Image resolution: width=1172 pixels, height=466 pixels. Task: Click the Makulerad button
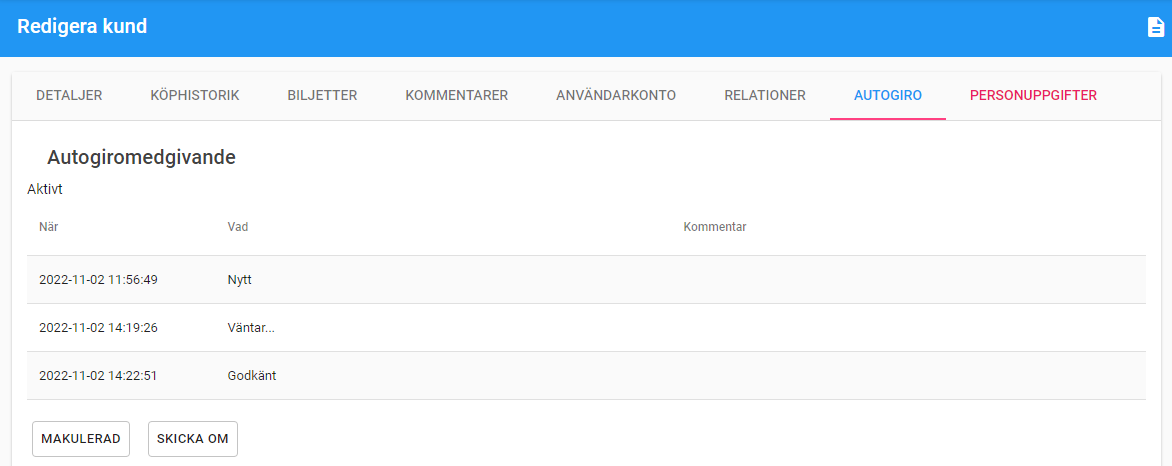tap(81, 439)
